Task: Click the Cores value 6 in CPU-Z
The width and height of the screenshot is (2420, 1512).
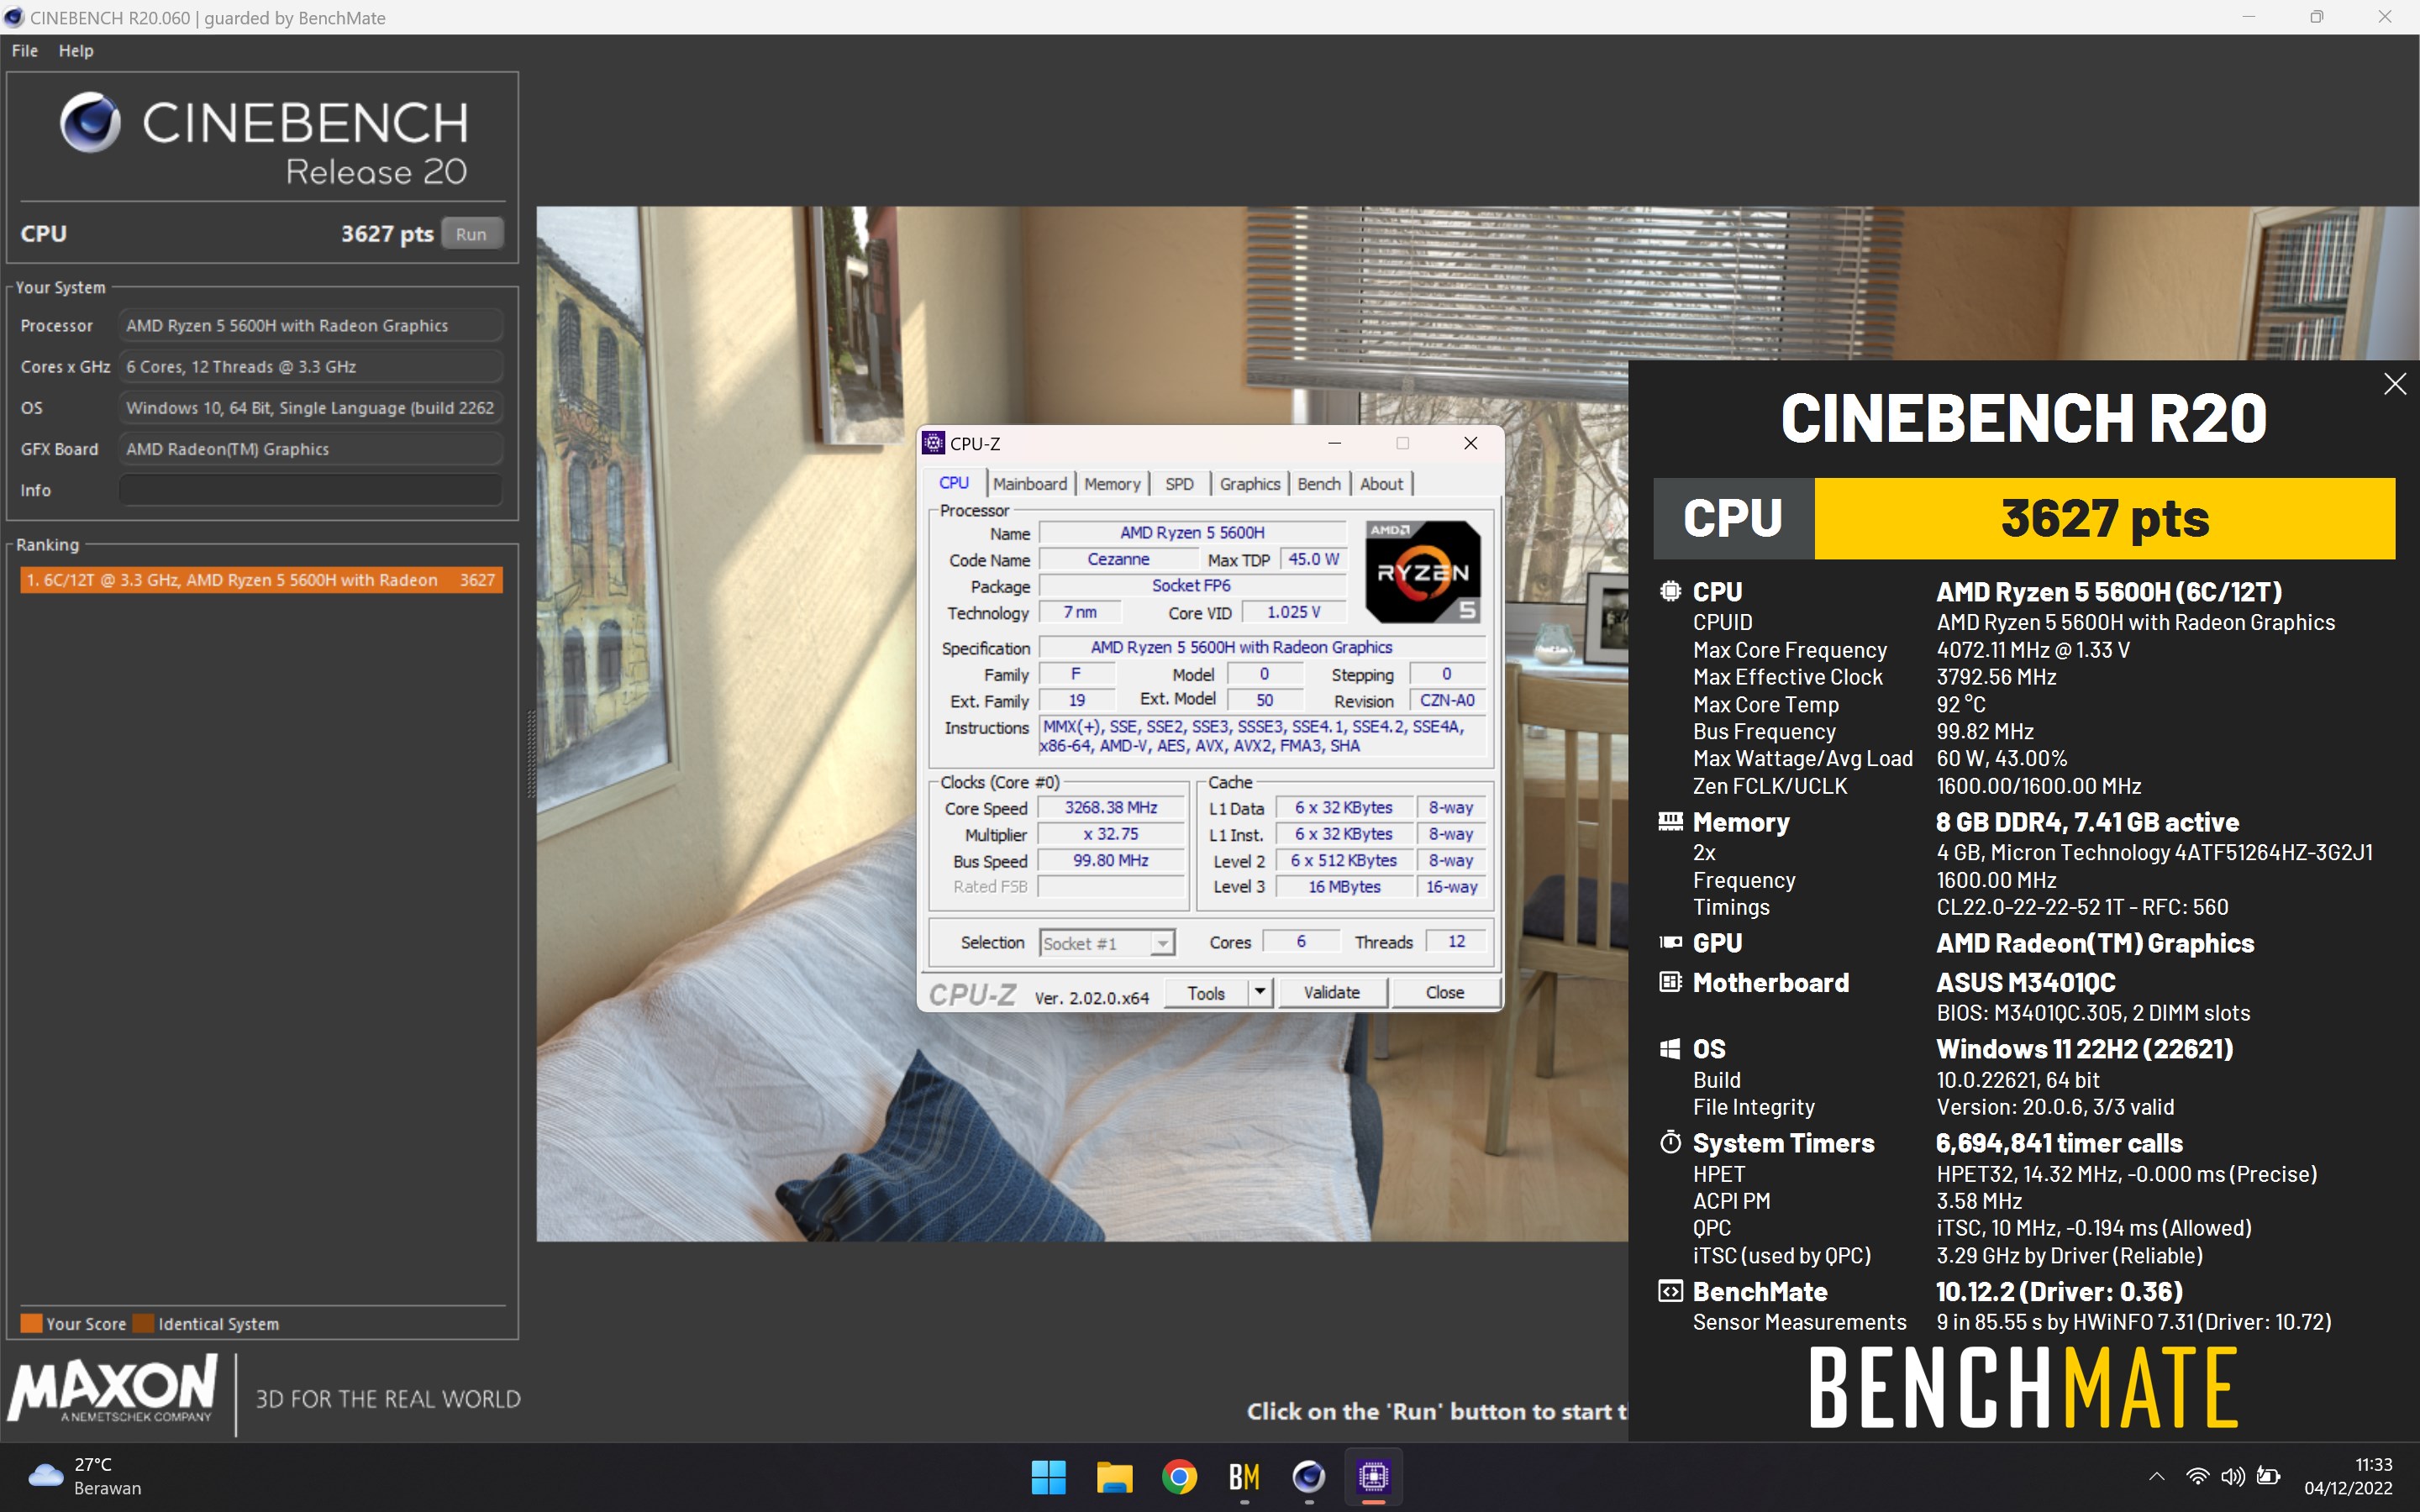Action: [1301, 942]
